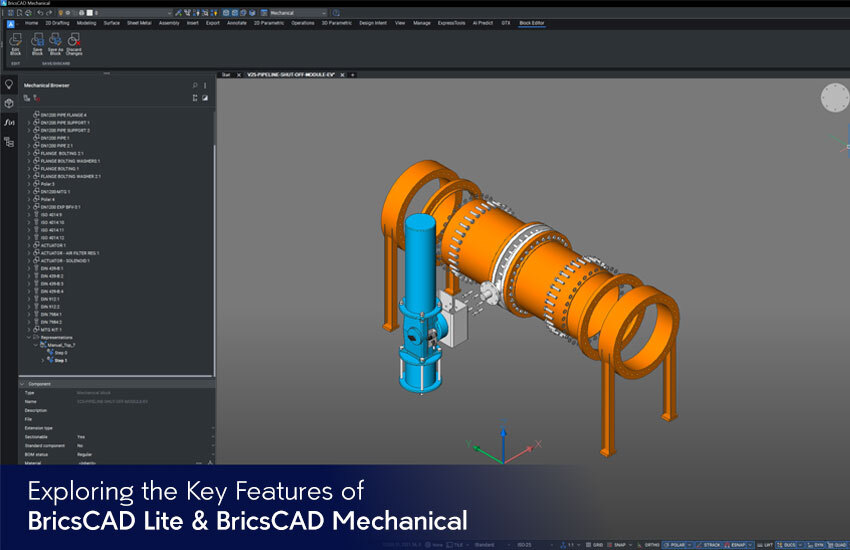Screen dimensions: 850x550
Task: Open the Mechanical Browser cube side icon
Action: [9, 103]
